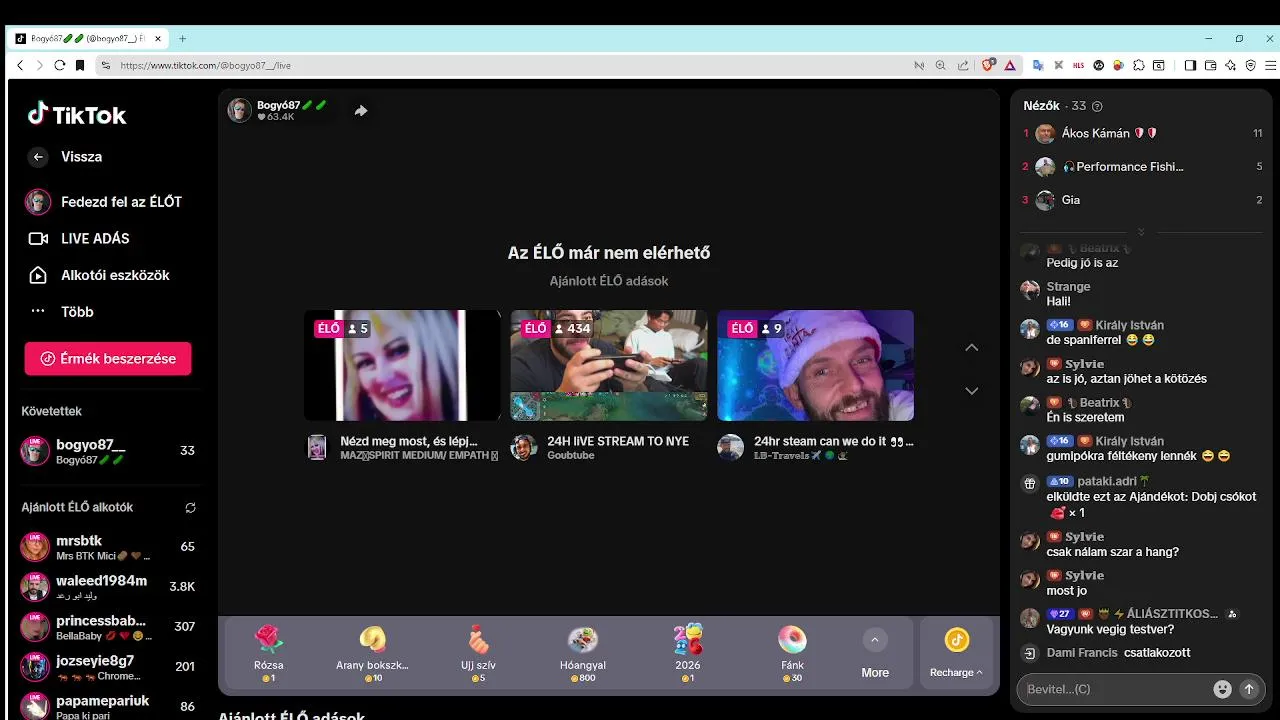Click browser back button
Viewport: 1280px width, 720px height.
click(x=20, y=65)
